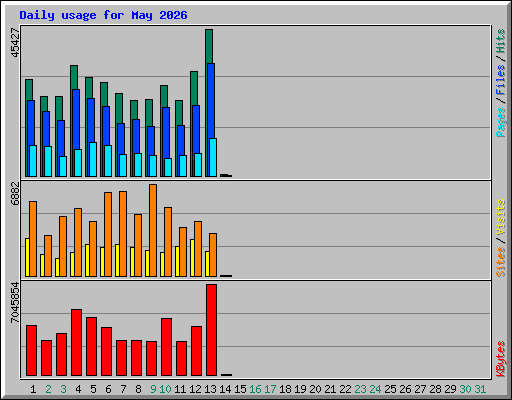Viewport: 512px width, 400px height.
Task: Click the green day 23 label on the x-axis
Action: (x=360, y=389)
